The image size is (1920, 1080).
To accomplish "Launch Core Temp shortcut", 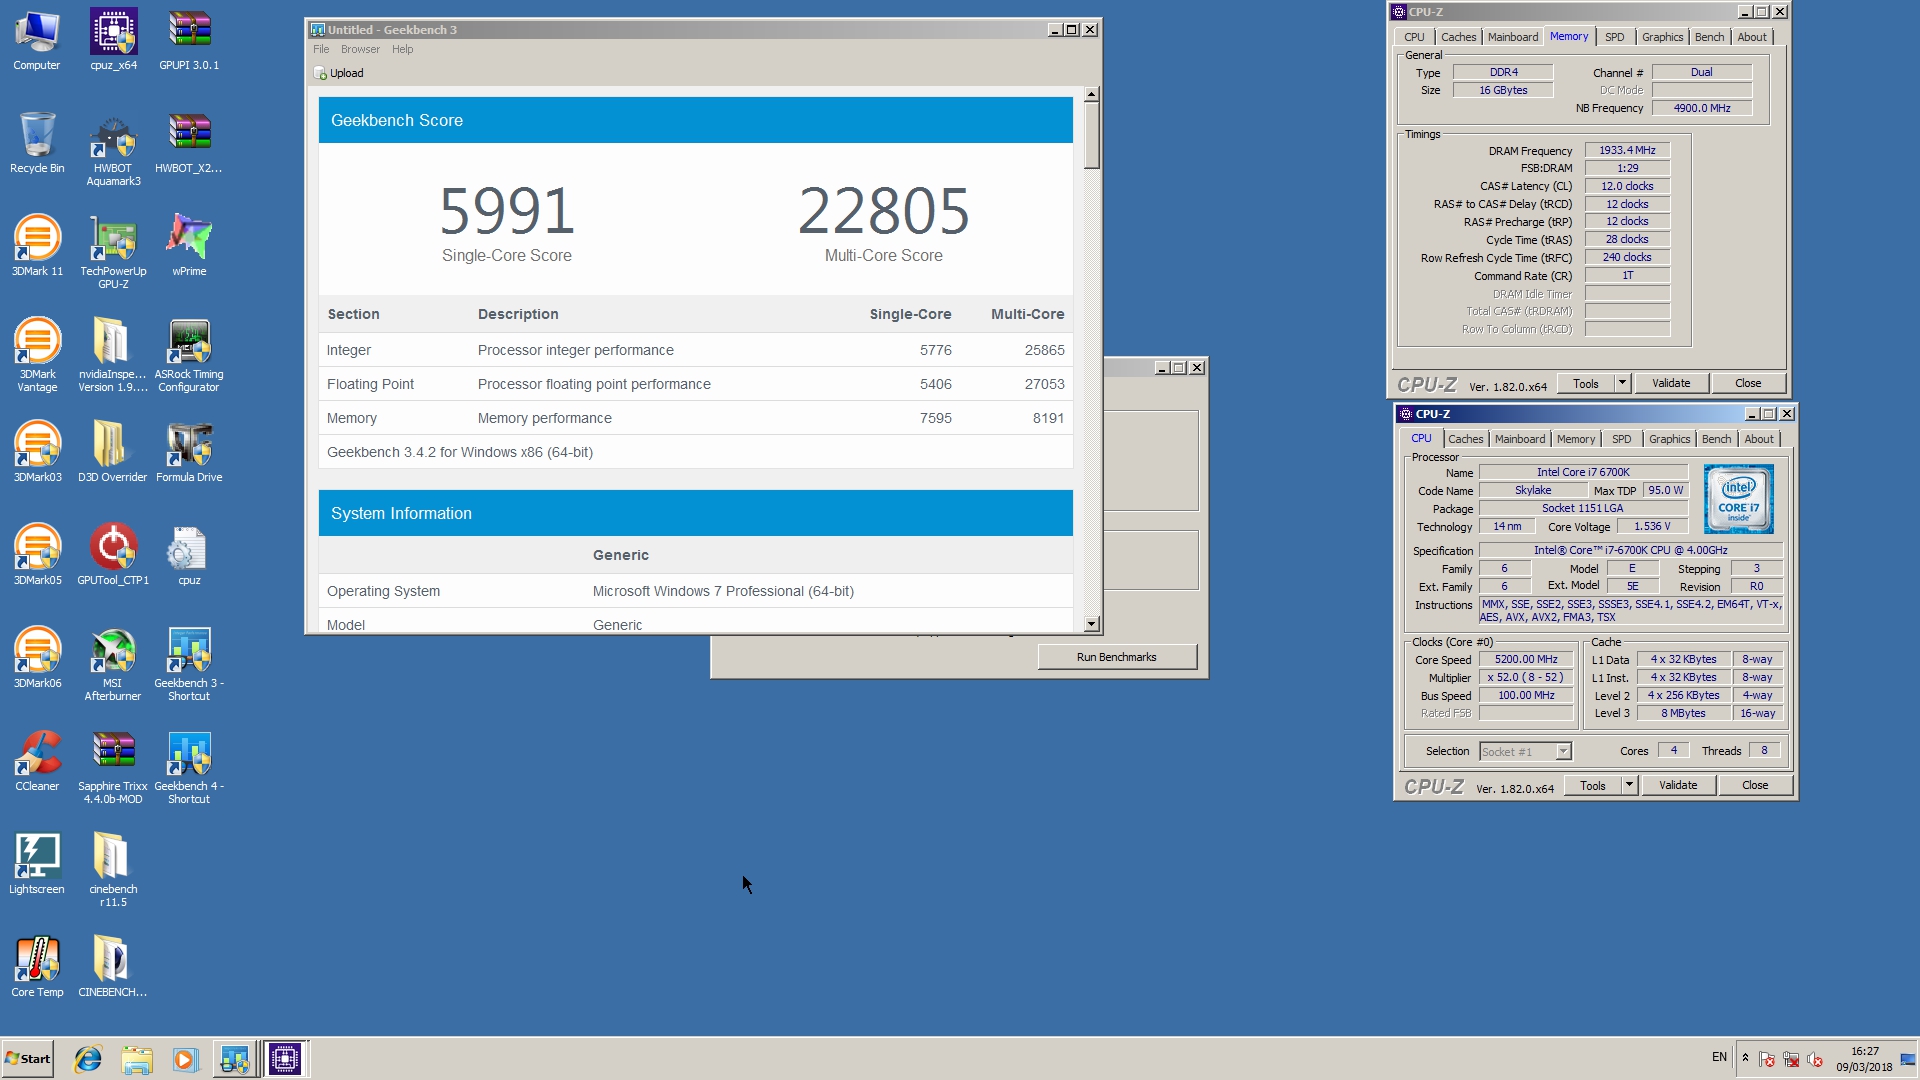I will [37, 967].
